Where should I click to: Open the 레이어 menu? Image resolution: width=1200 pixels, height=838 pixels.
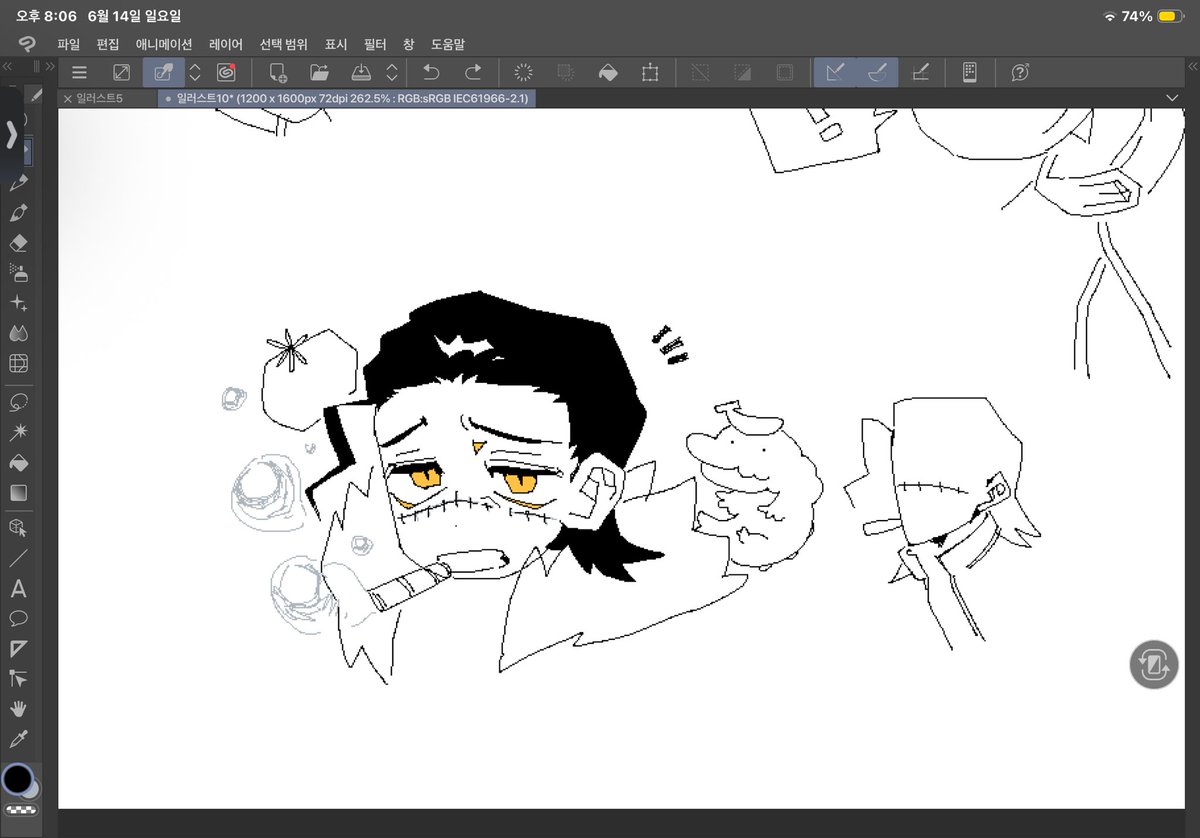coord(226,45)
